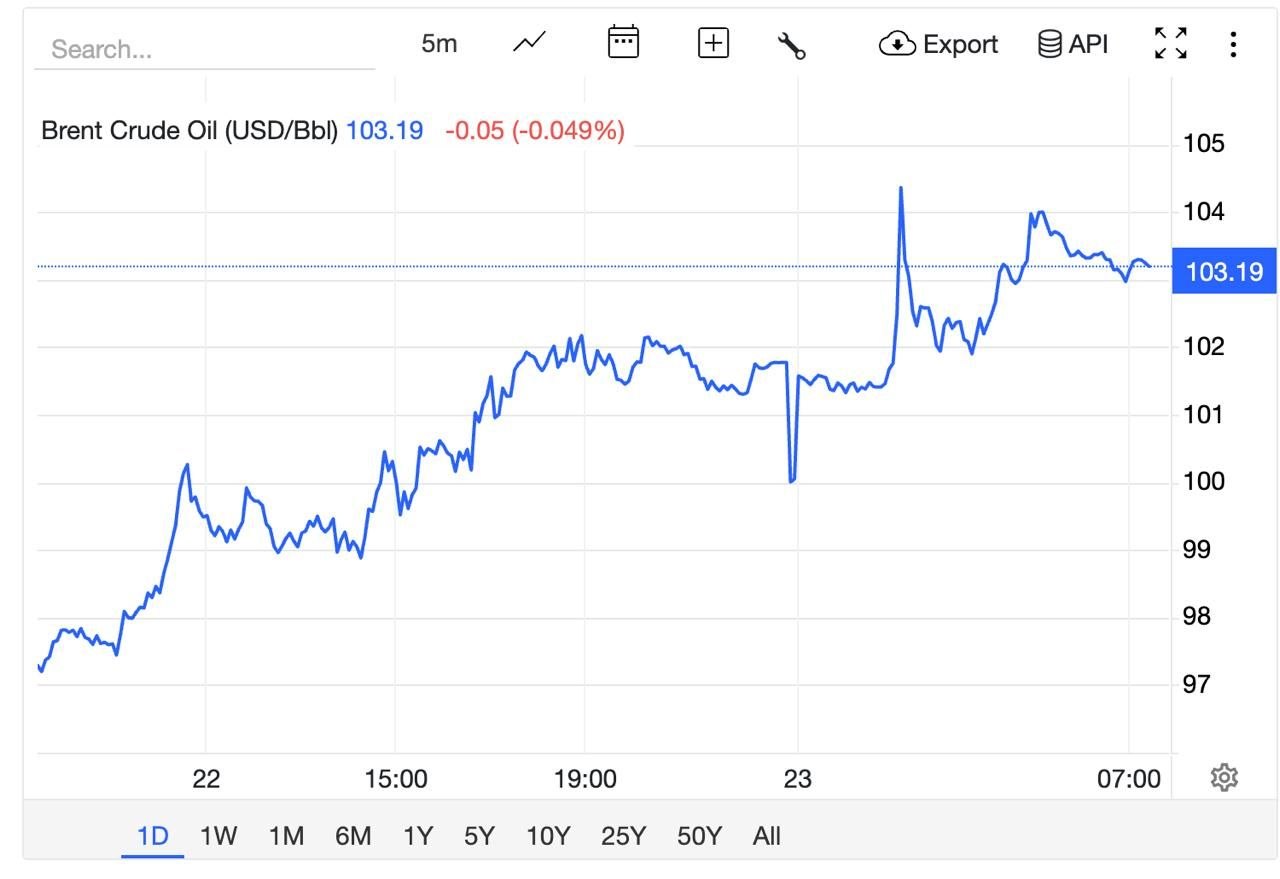Choose the 5Y time range
Screen dimensions: 1280x879
pos(479,836)
